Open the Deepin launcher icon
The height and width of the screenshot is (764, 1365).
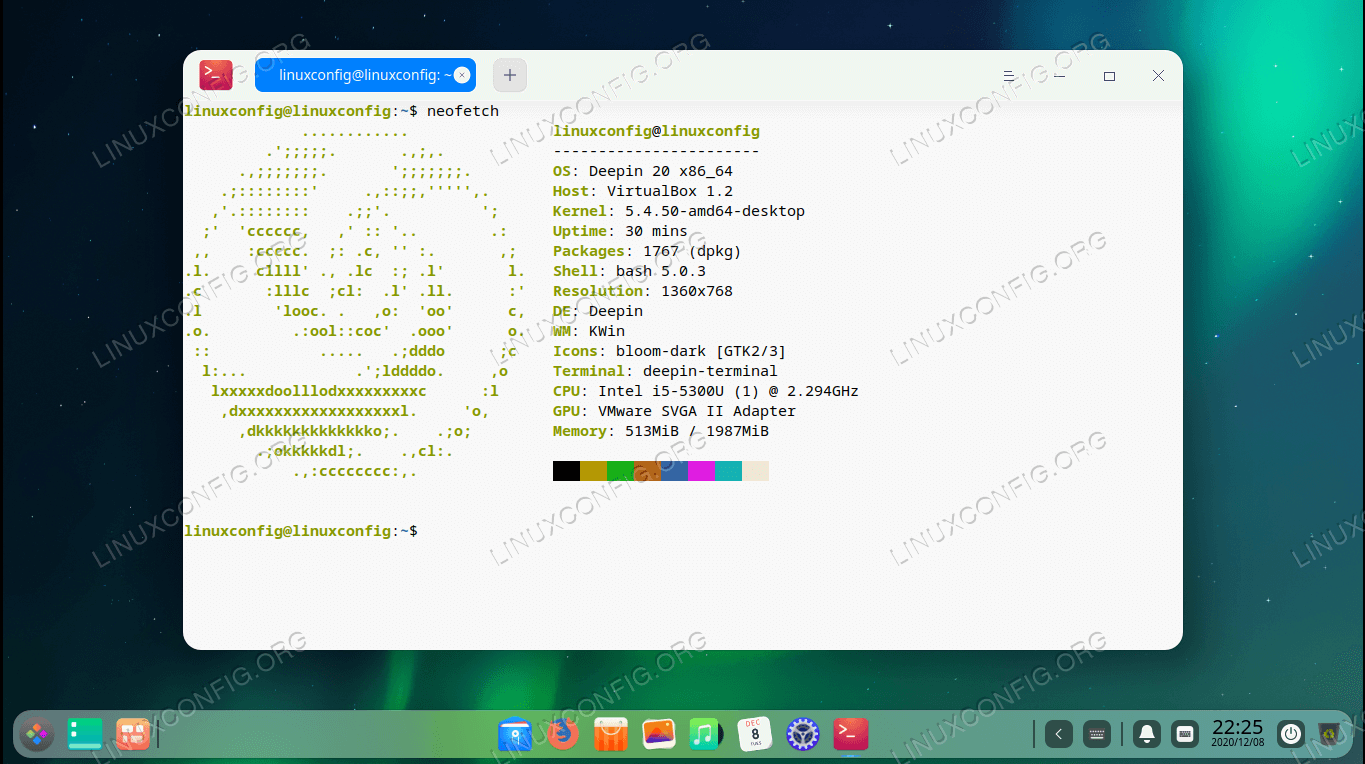37,735
